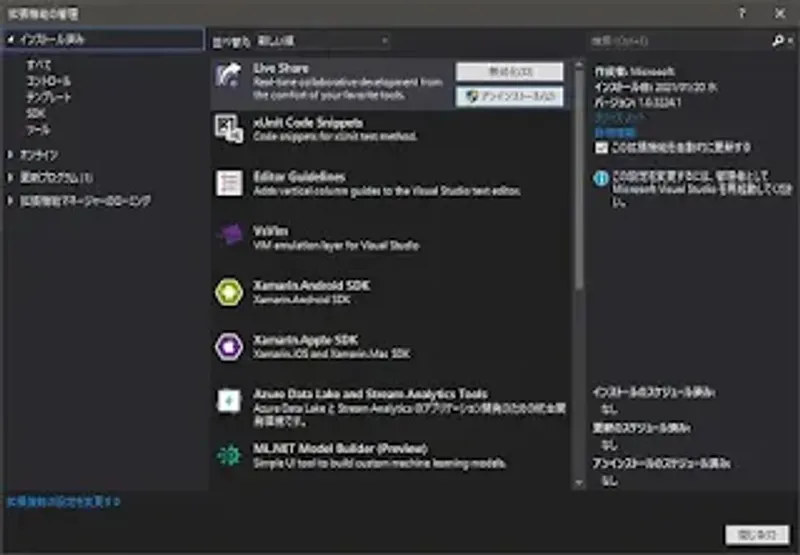Select the Editor Guidelines extension icon
Viewport: 800px width, 555px height.
(230, 183)
